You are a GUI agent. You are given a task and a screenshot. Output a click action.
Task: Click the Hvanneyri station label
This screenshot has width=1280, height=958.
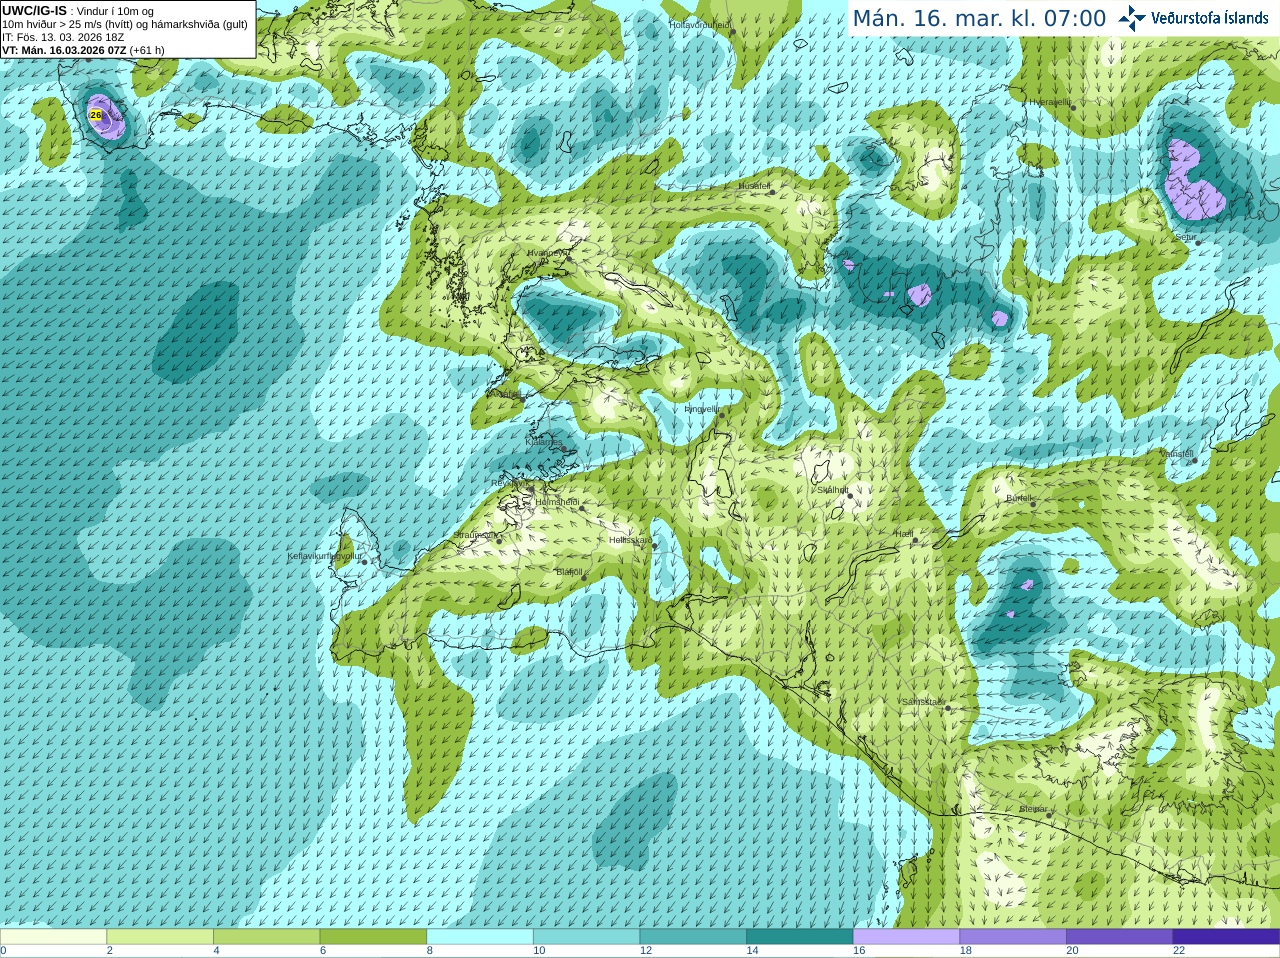(549, 253)
